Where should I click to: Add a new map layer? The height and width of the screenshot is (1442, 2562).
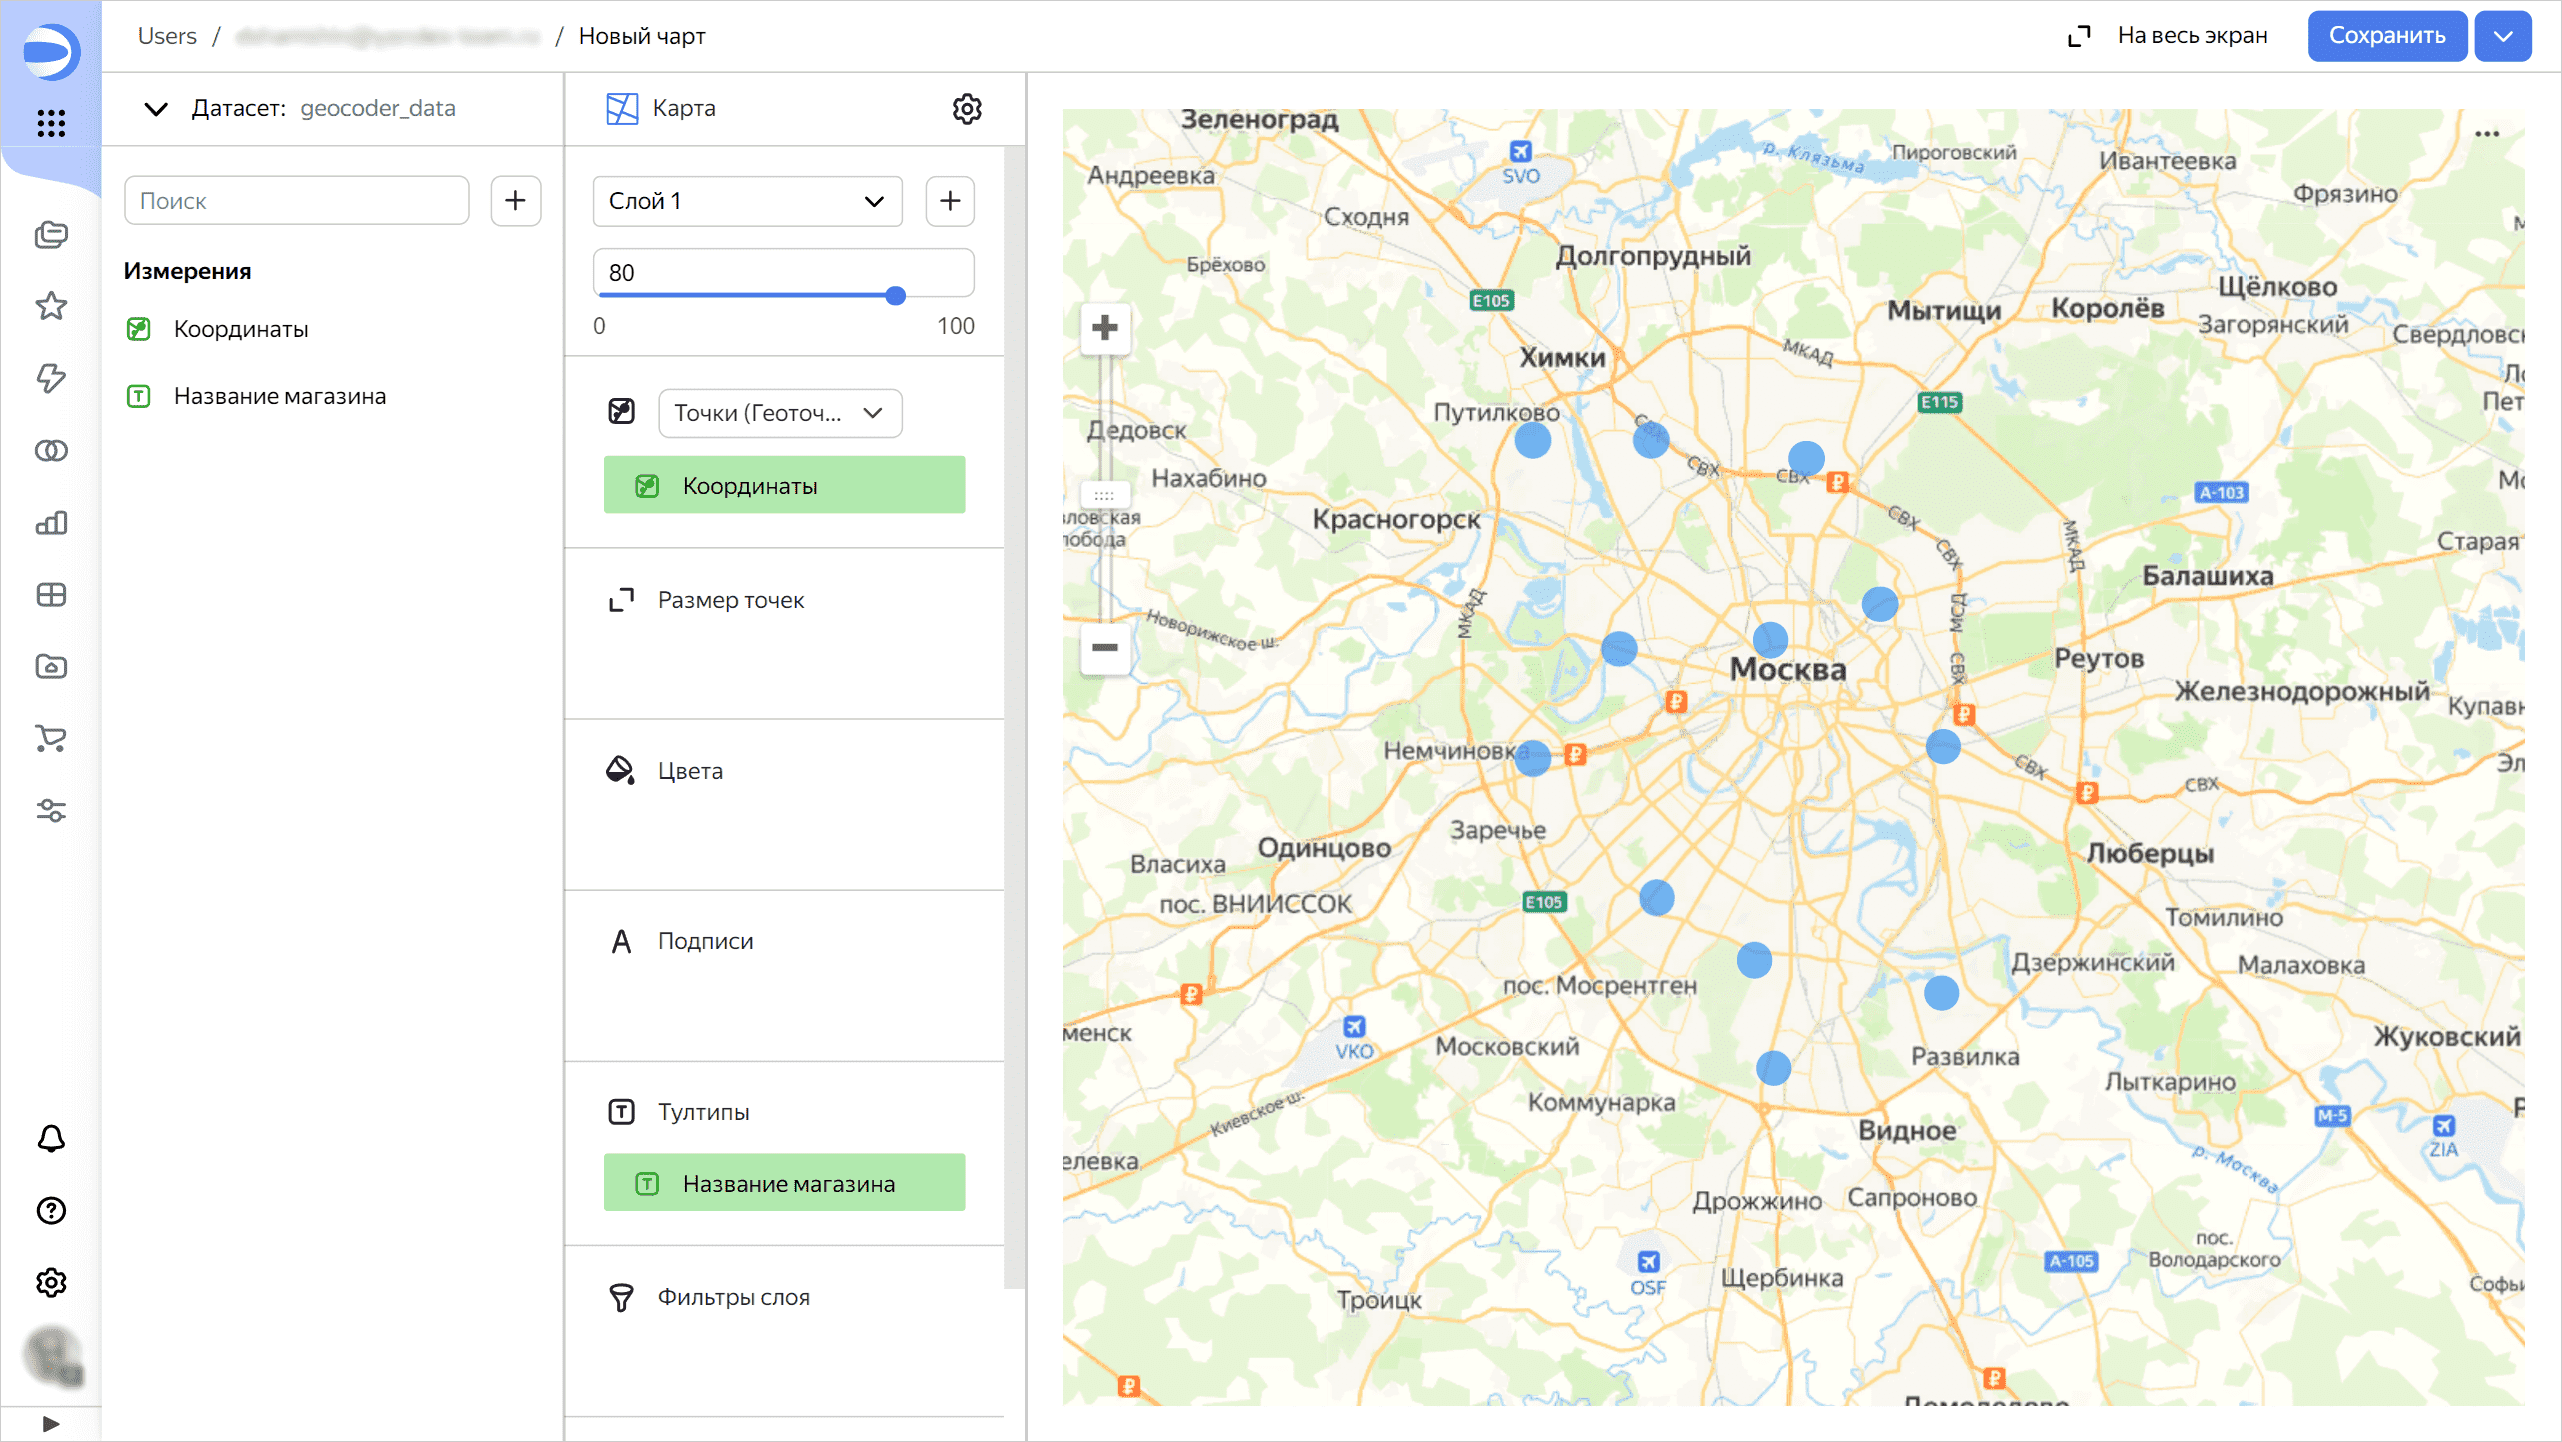click(x=949, y=201)
